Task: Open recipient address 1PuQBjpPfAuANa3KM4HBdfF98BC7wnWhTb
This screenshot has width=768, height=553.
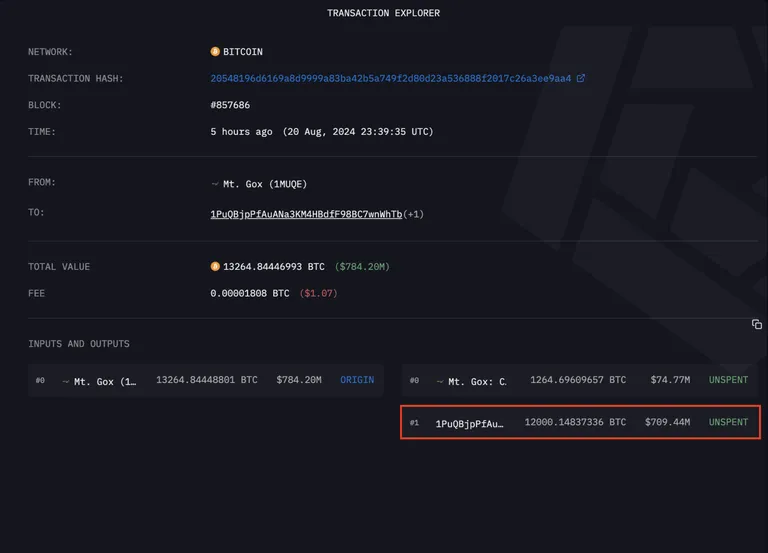Action: (306, 214)
